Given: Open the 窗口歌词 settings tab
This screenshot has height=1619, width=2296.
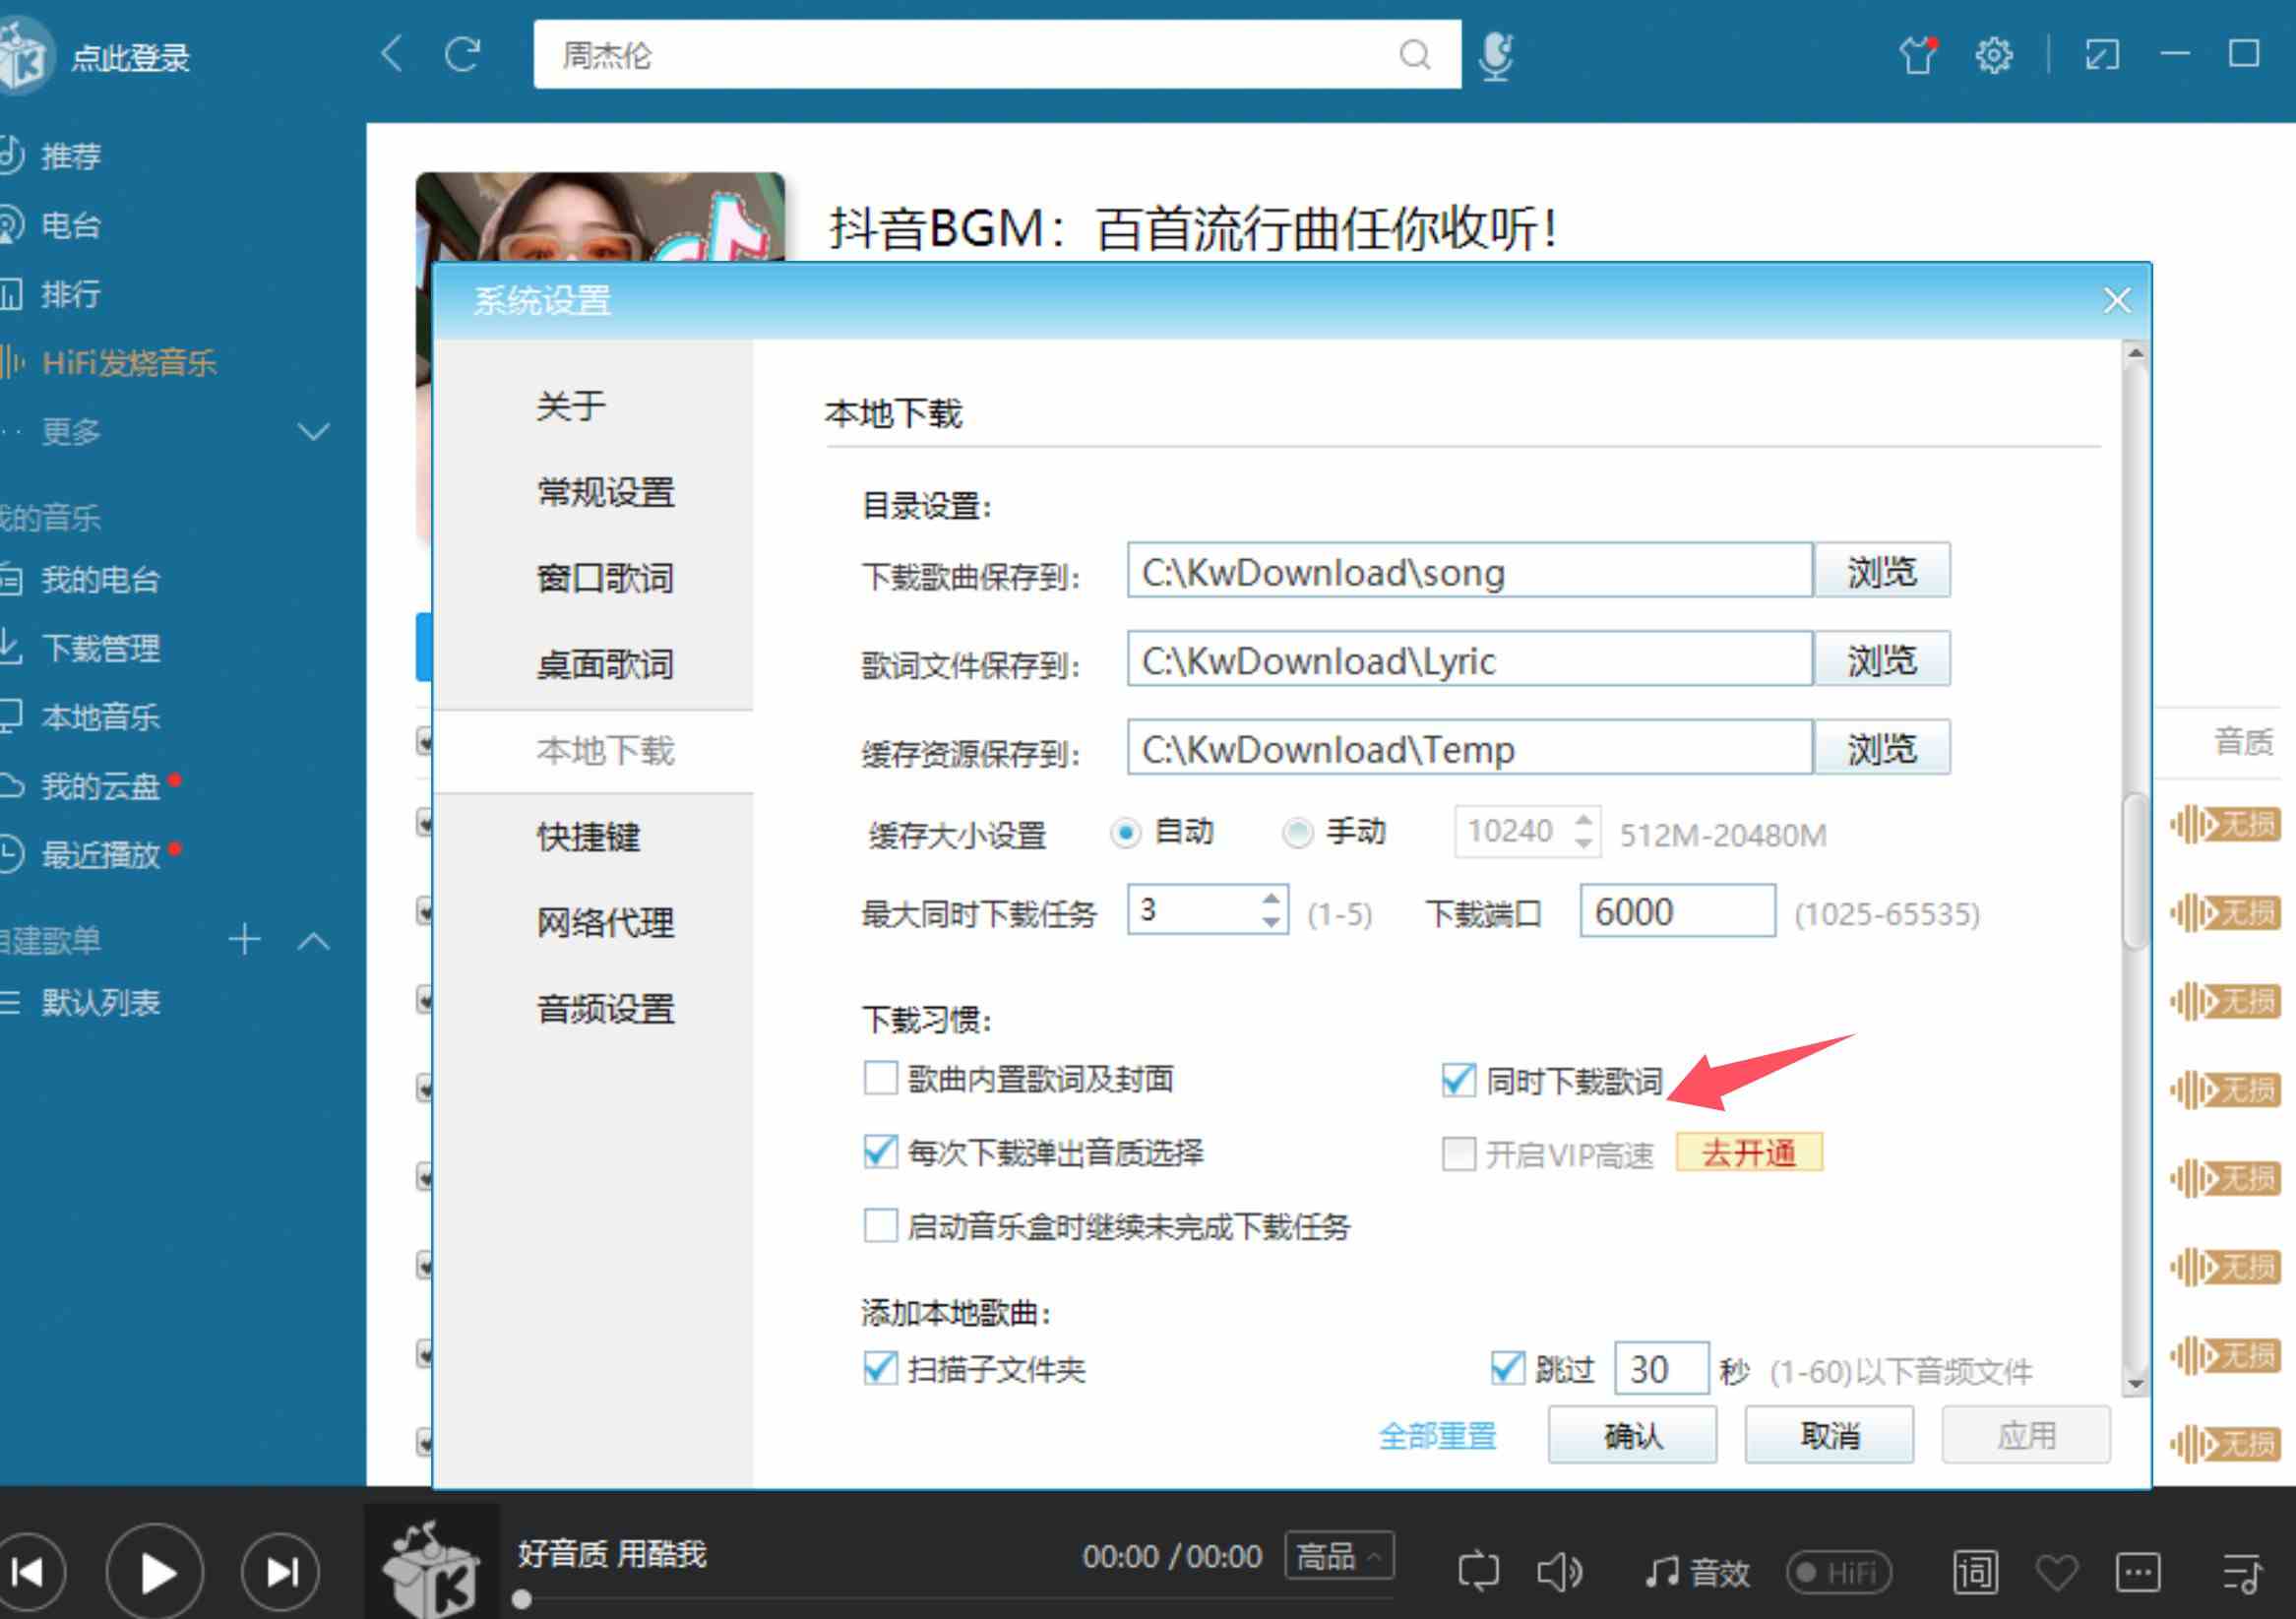Looking at the screenshot, I should pos(606,578).
